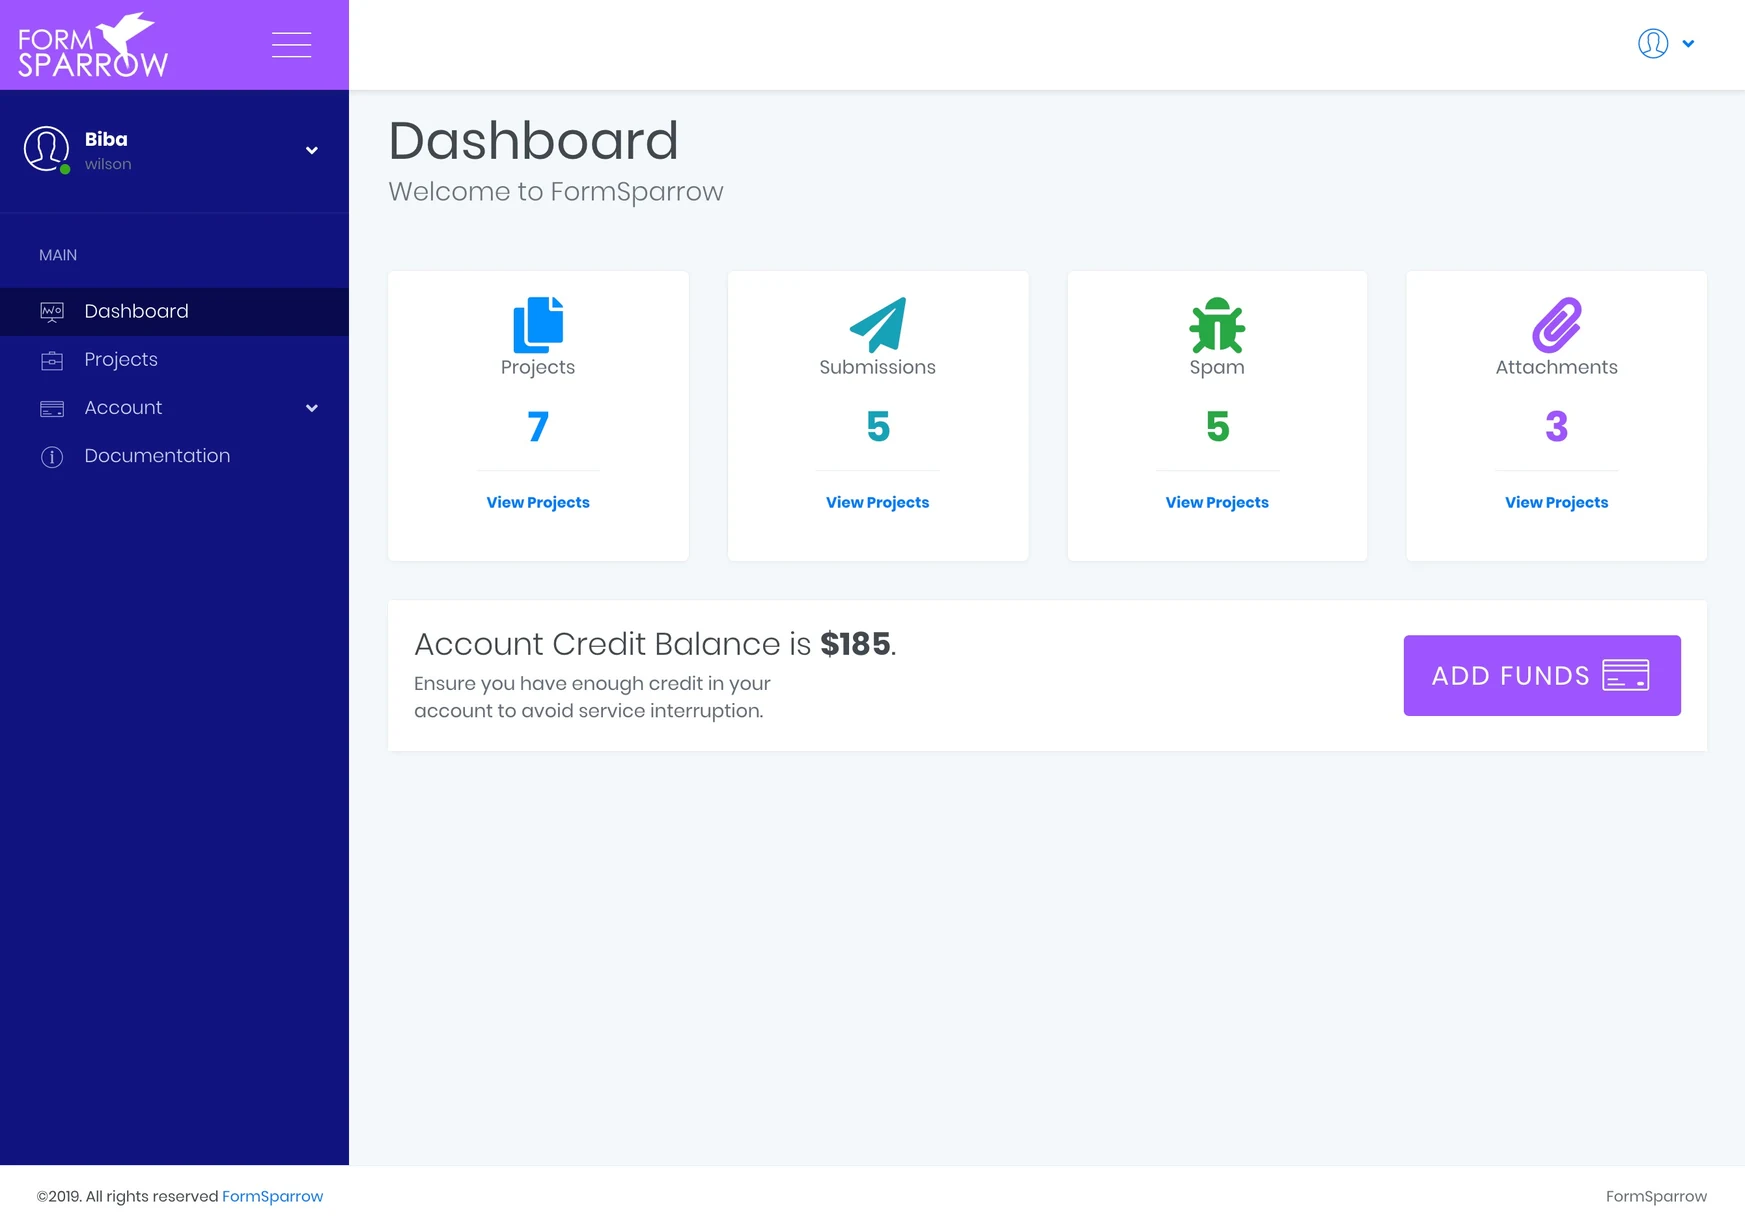
Task: Expand the top-right user dropdown arrow
Action: [x=1688, y=44]
